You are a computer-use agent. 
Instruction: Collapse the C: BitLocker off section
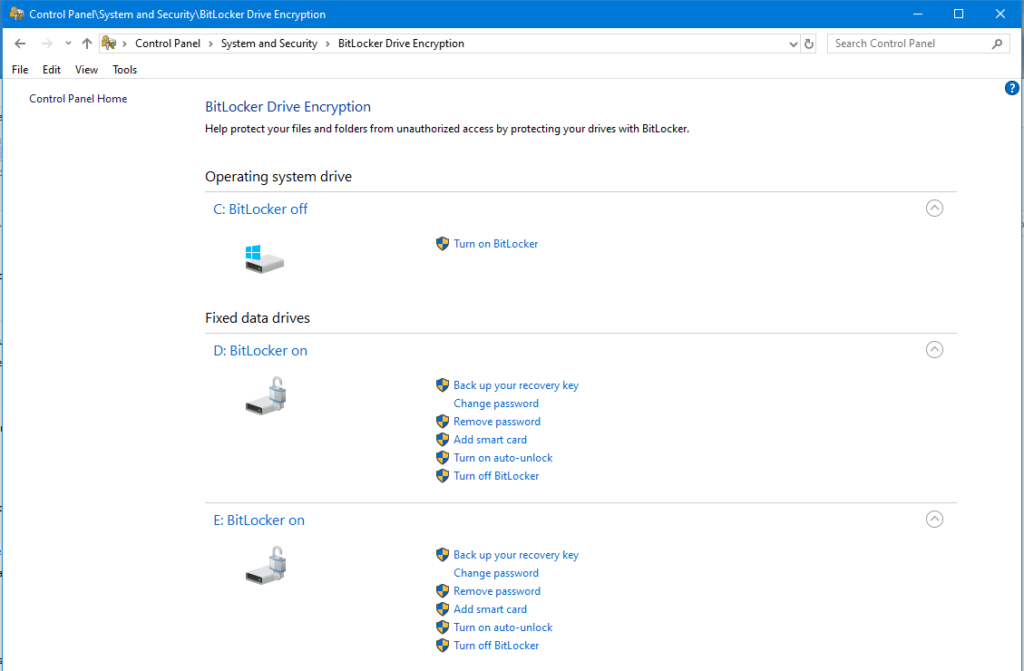(x=934, y=208)
